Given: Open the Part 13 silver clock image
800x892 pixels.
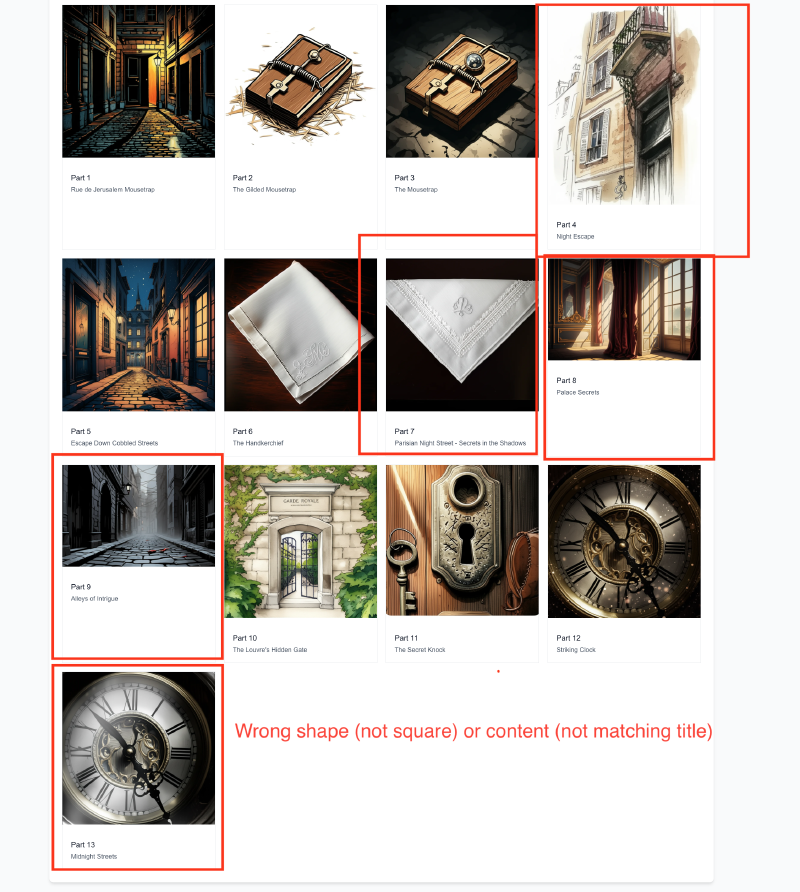Looking at the screenshot, I should 138,748.
